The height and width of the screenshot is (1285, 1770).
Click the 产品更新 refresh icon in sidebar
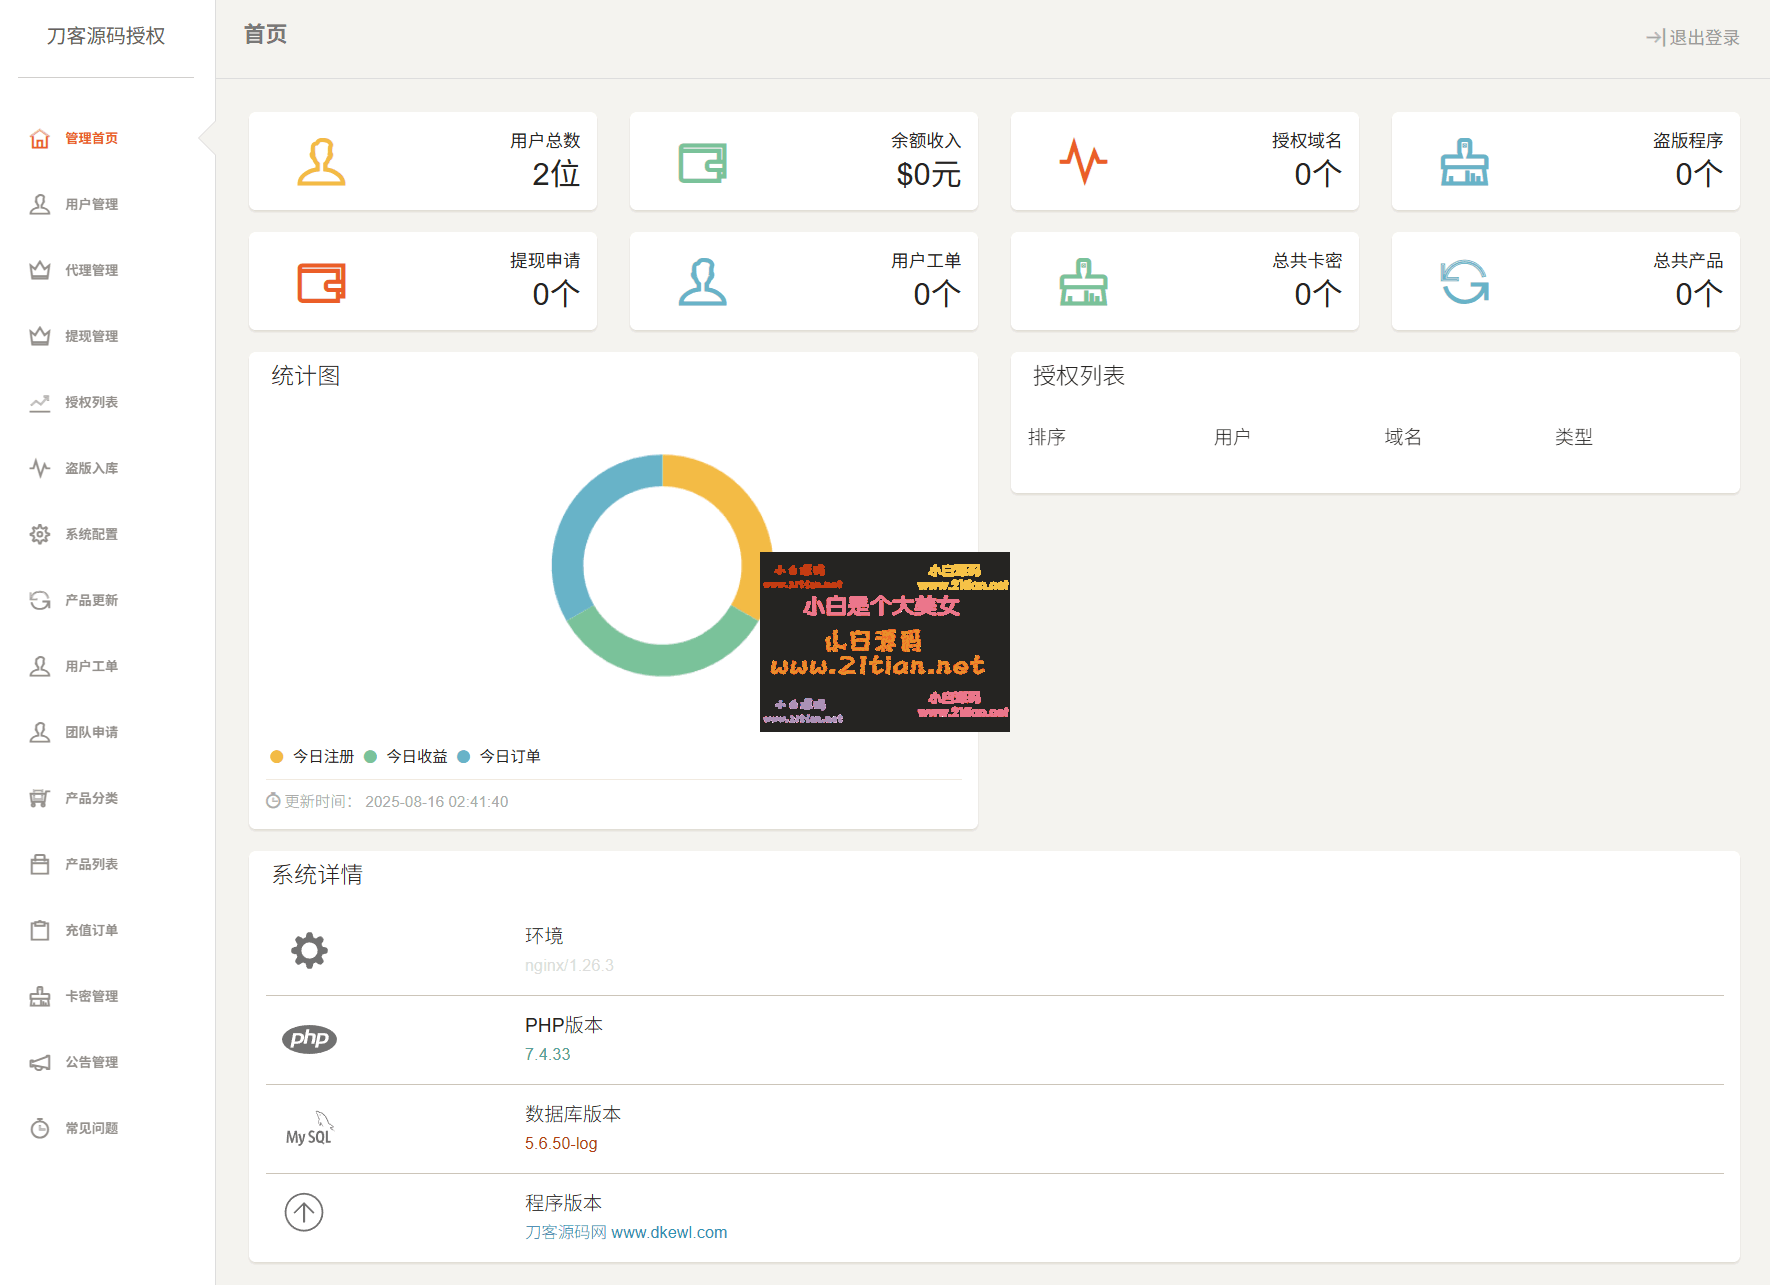tap(40, 600)
